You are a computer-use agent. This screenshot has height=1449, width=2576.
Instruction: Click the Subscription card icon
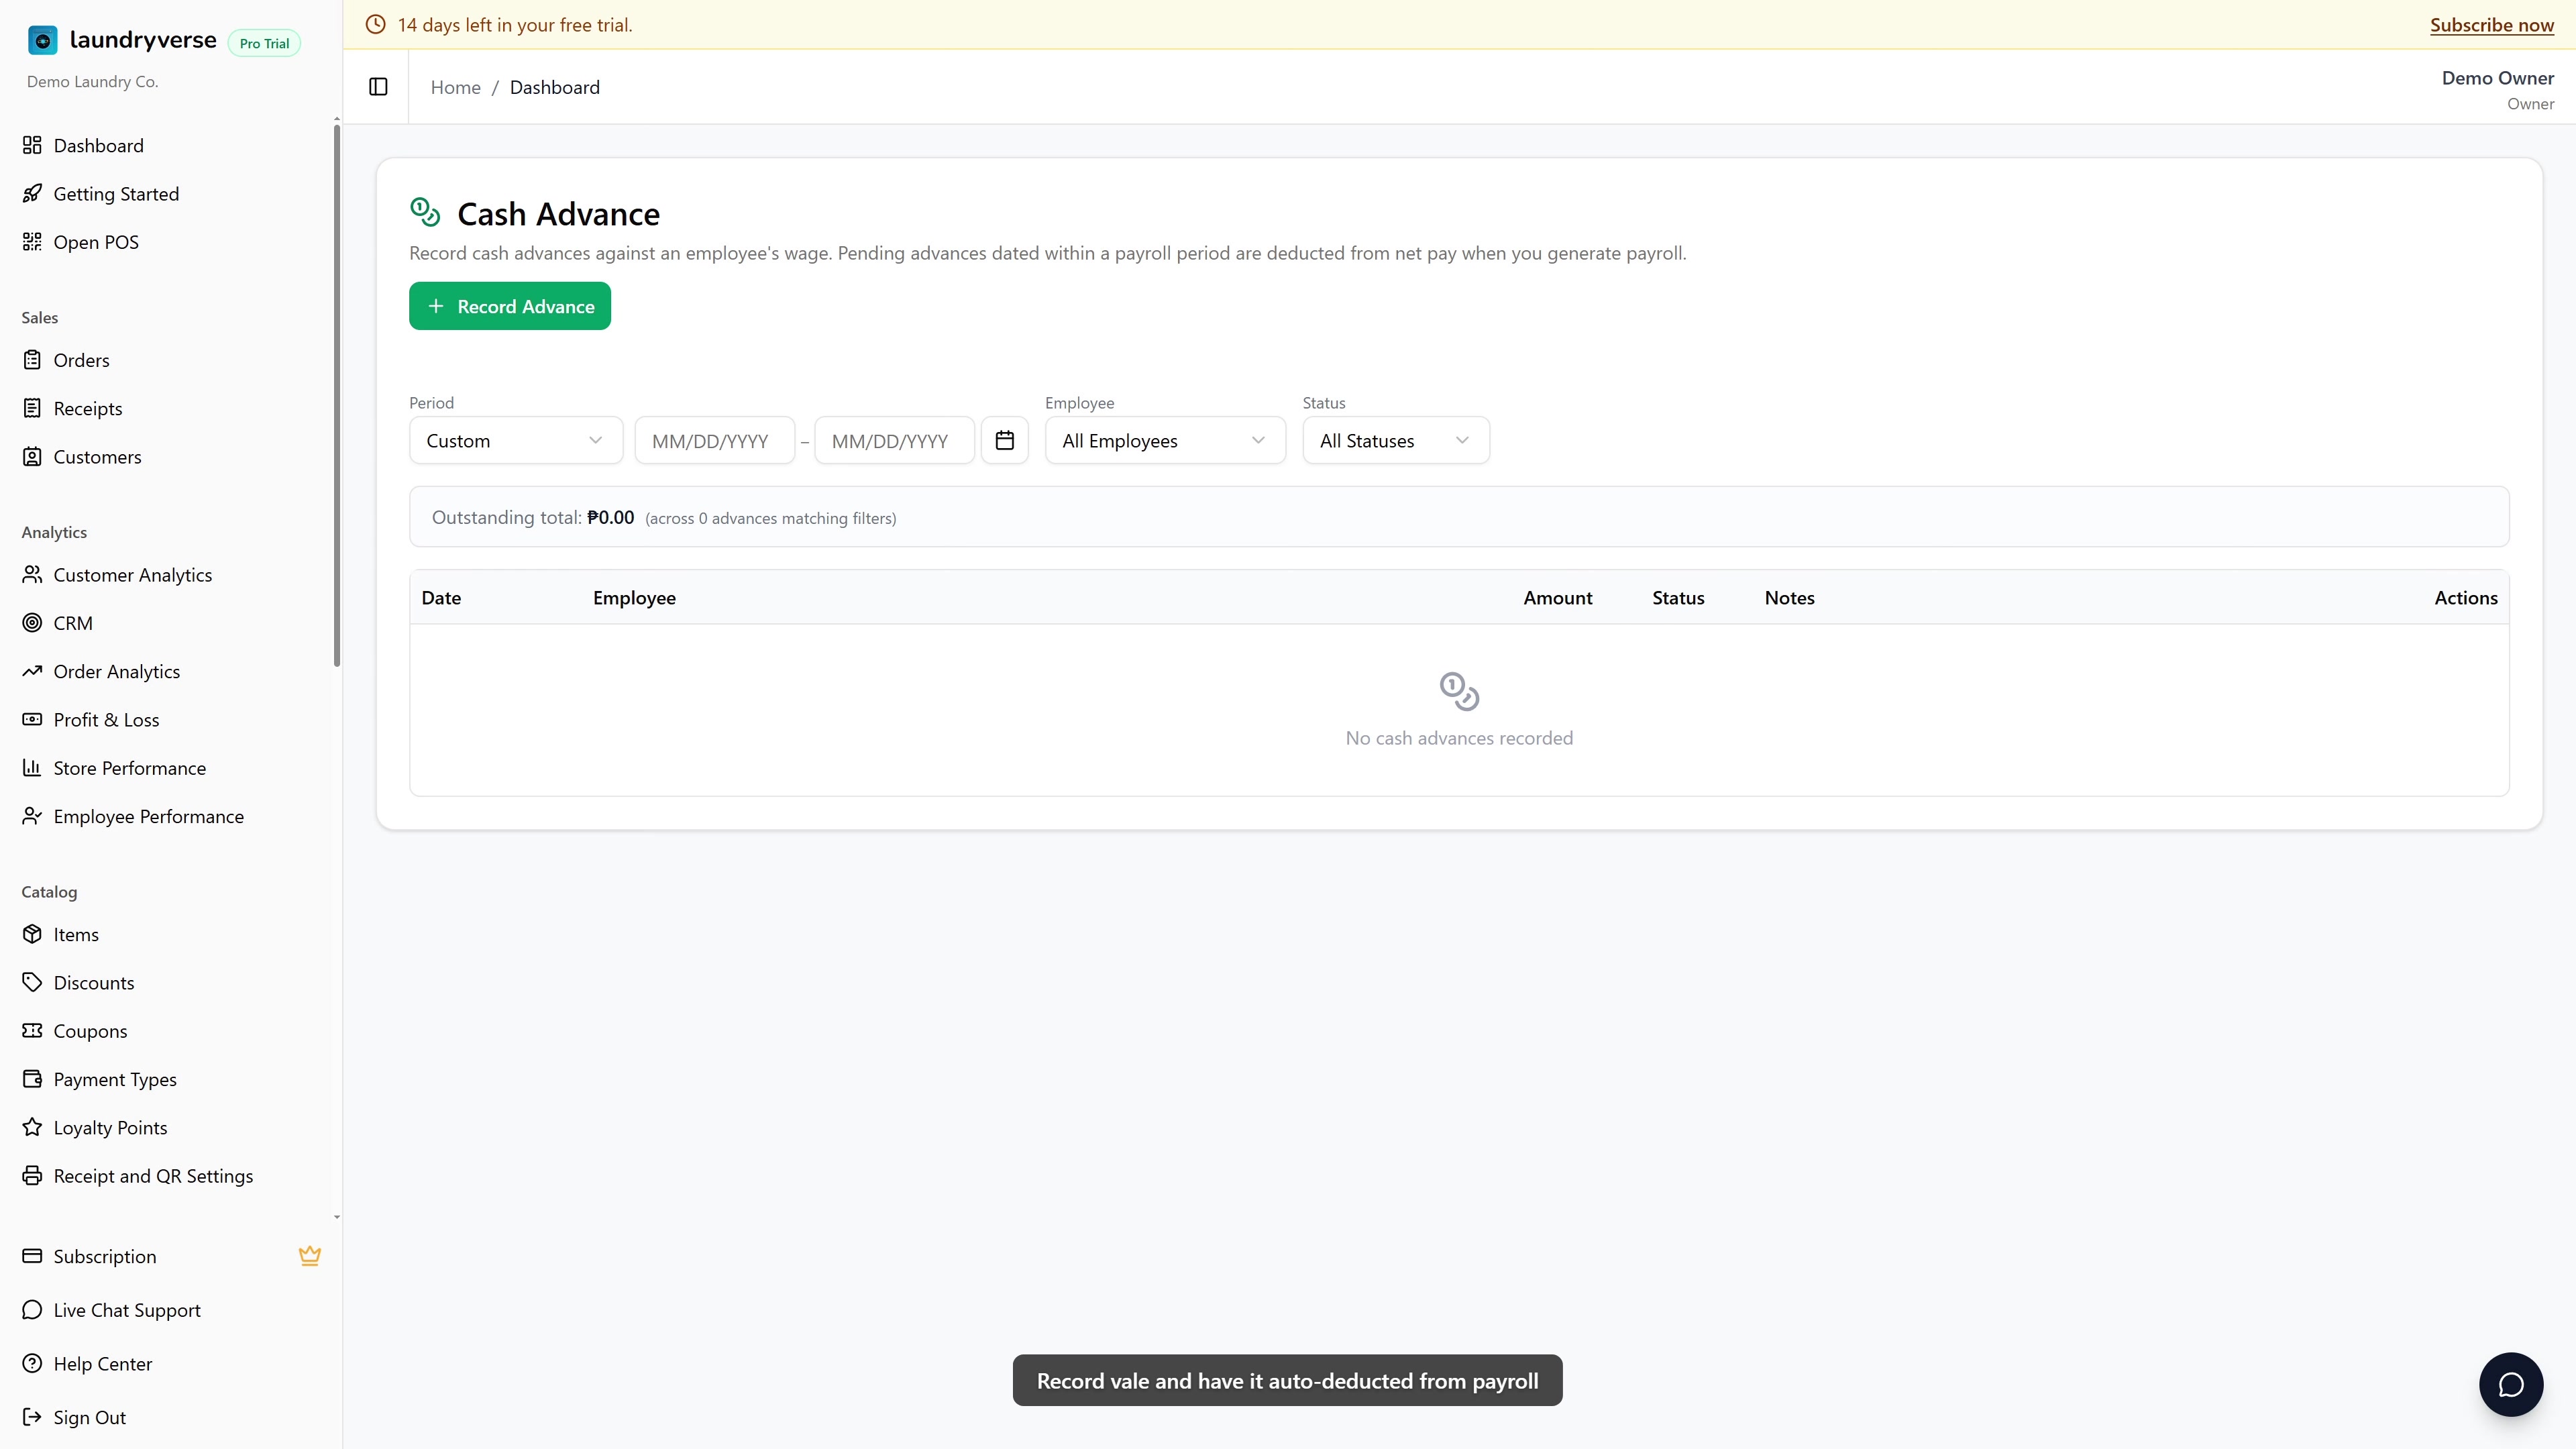pos(32,1256)
